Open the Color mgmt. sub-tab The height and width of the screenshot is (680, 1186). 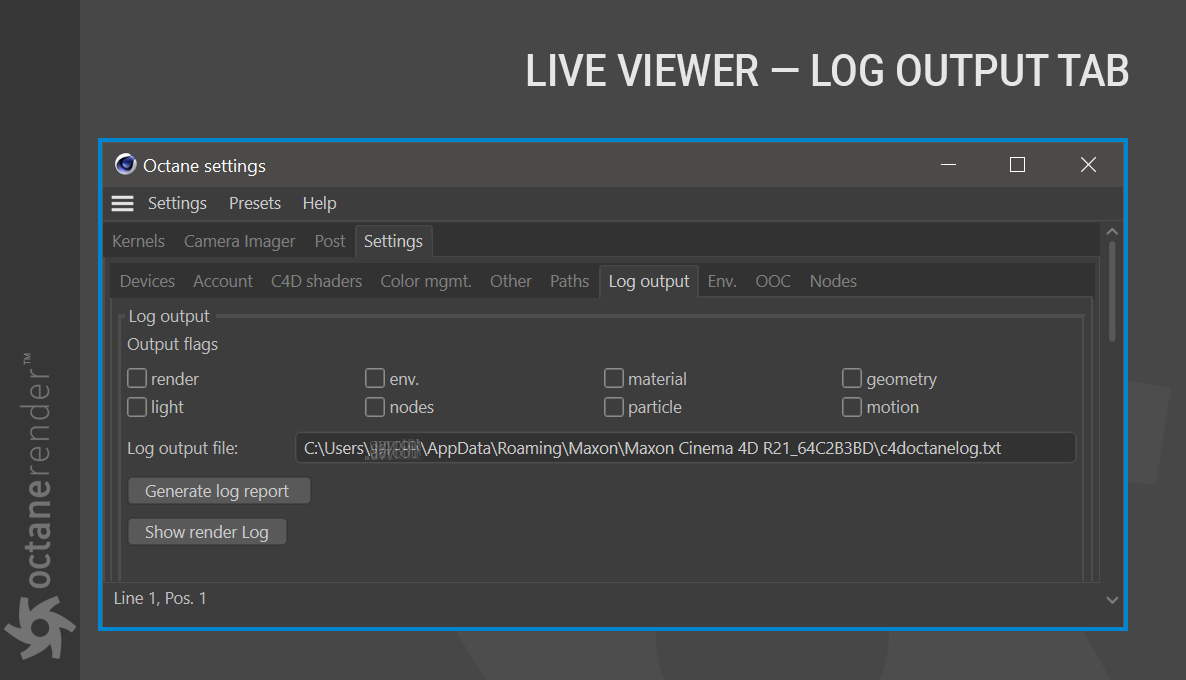tap(426, 281)
